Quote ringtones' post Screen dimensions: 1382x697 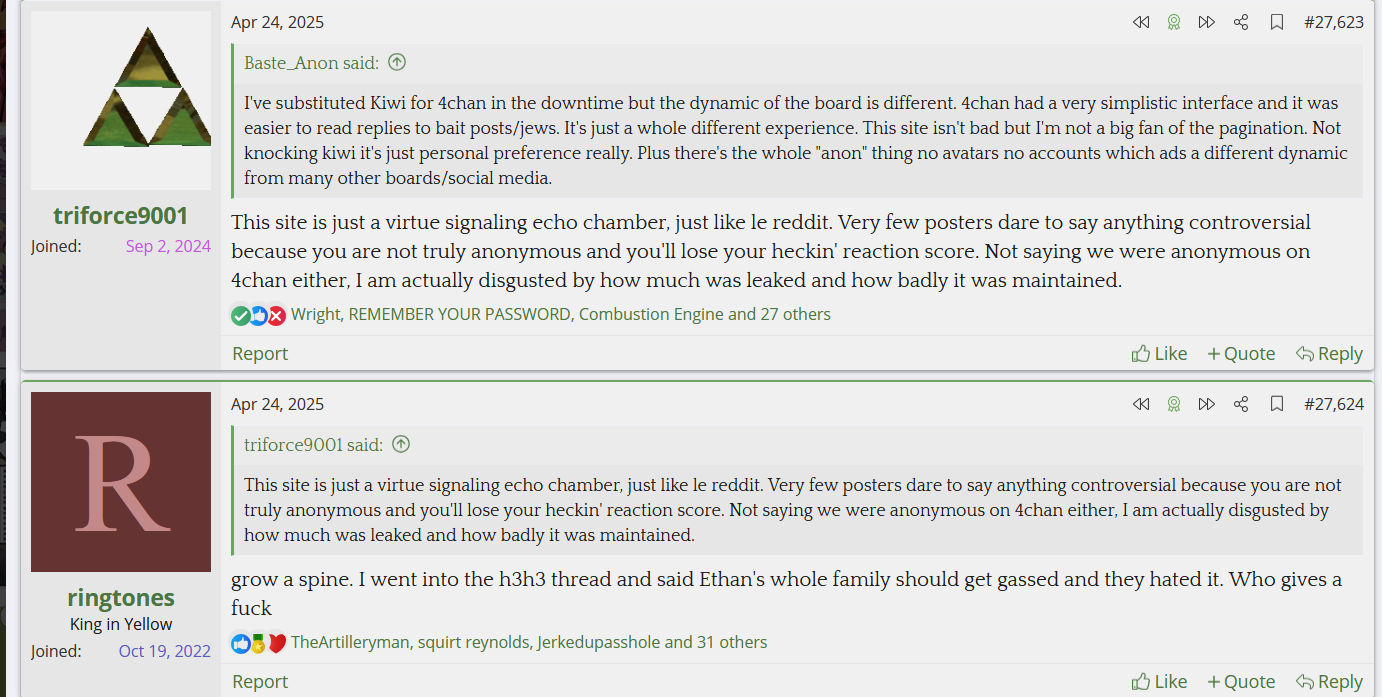tap(1241, 681)
